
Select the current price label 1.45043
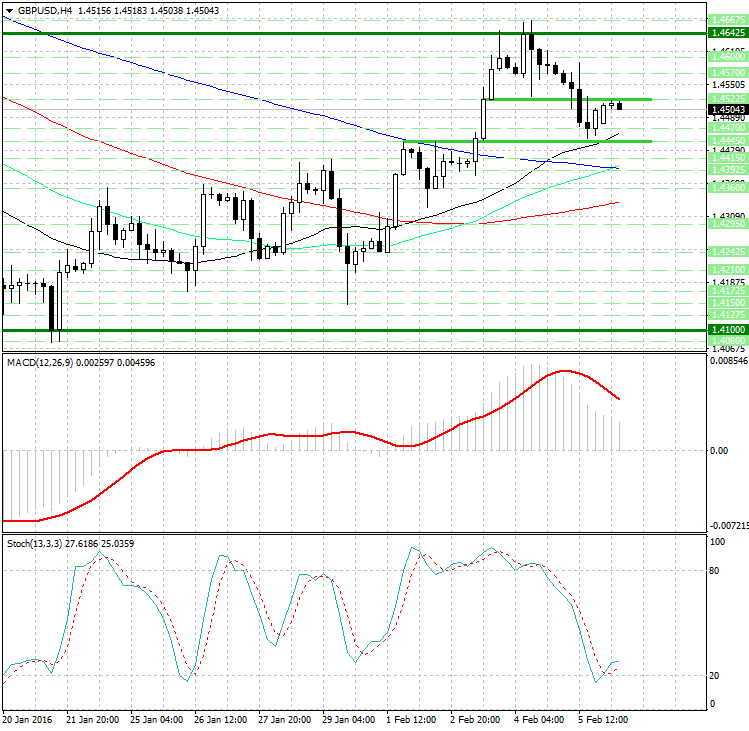coord(728,109)
